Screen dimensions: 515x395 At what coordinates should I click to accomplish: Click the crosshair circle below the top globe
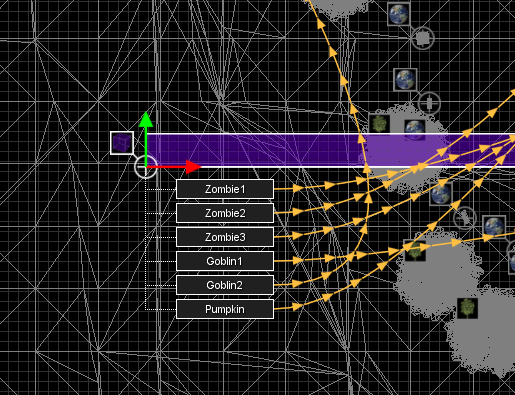[x=423, y=38]
